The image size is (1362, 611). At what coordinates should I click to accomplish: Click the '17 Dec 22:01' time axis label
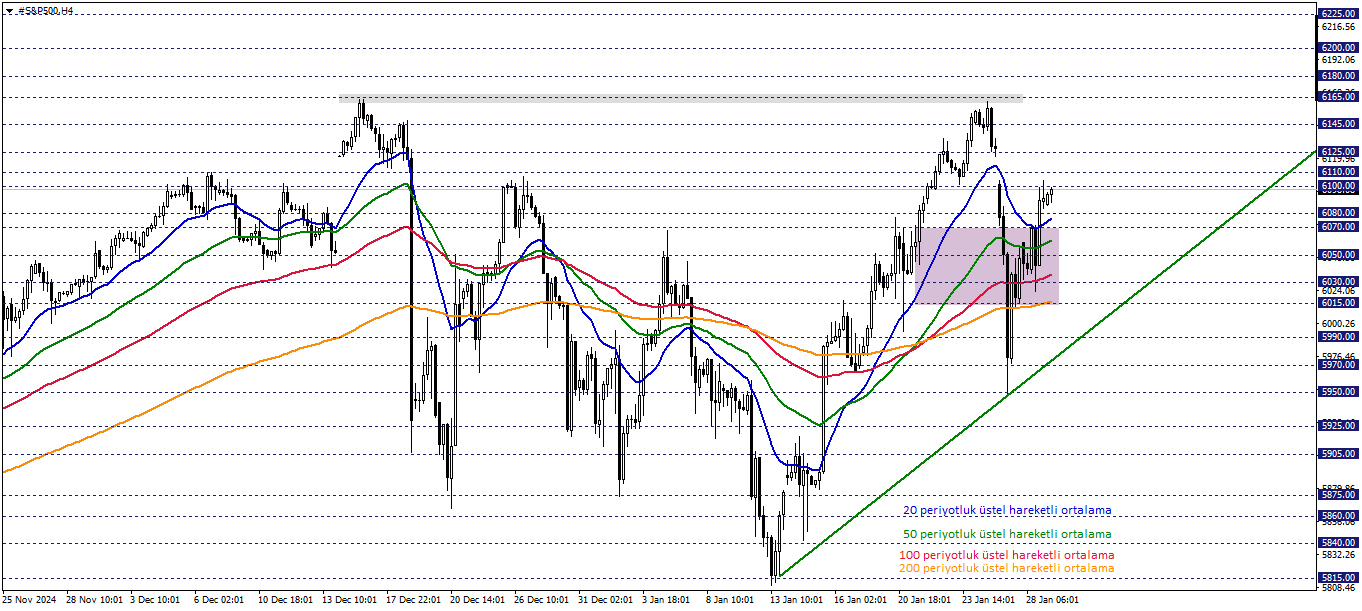coord(413,600)
